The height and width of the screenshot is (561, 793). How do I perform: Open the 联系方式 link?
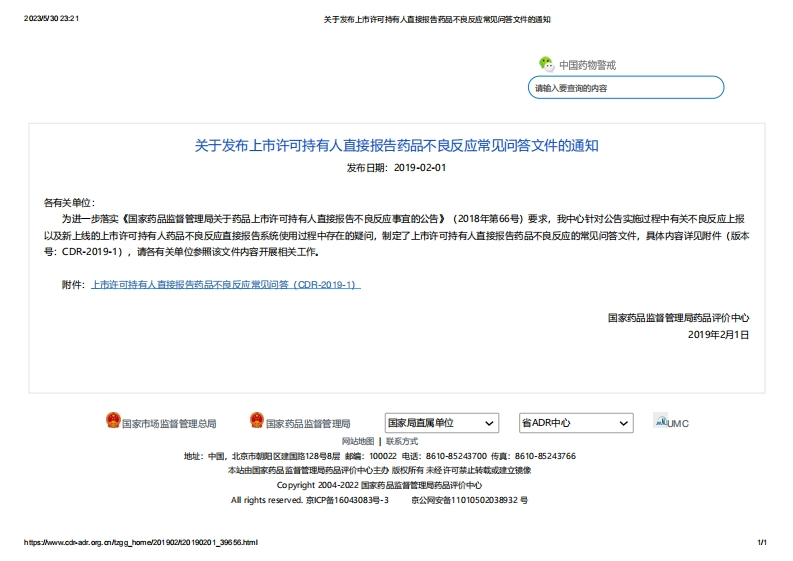[402, 441]
